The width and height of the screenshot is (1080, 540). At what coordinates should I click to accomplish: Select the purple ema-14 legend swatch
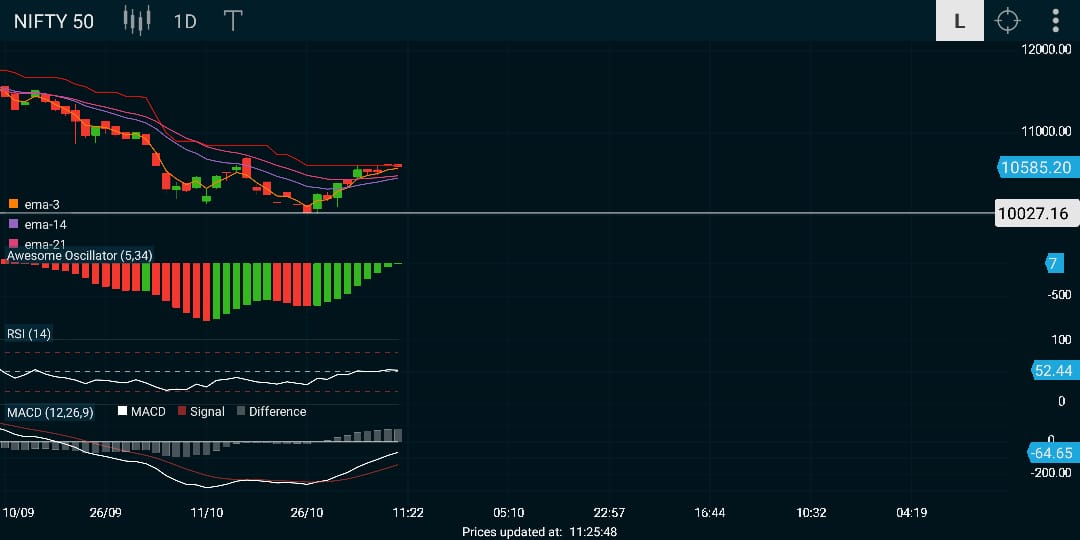click(x=13, y=224)
